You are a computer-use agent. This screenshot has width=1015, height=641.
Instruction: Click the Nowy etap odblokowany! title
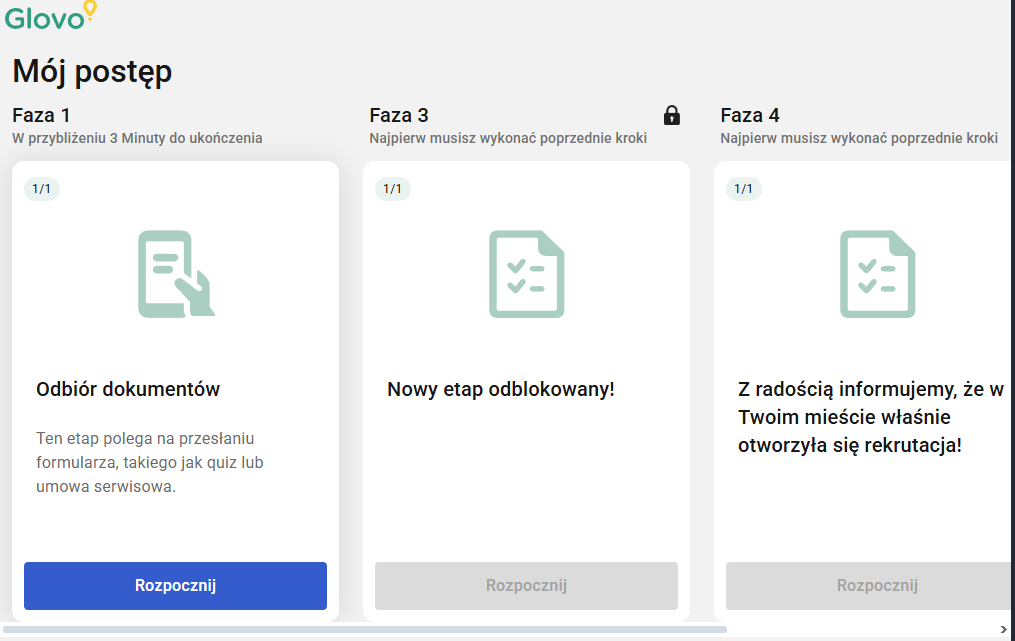click(500, 389)
